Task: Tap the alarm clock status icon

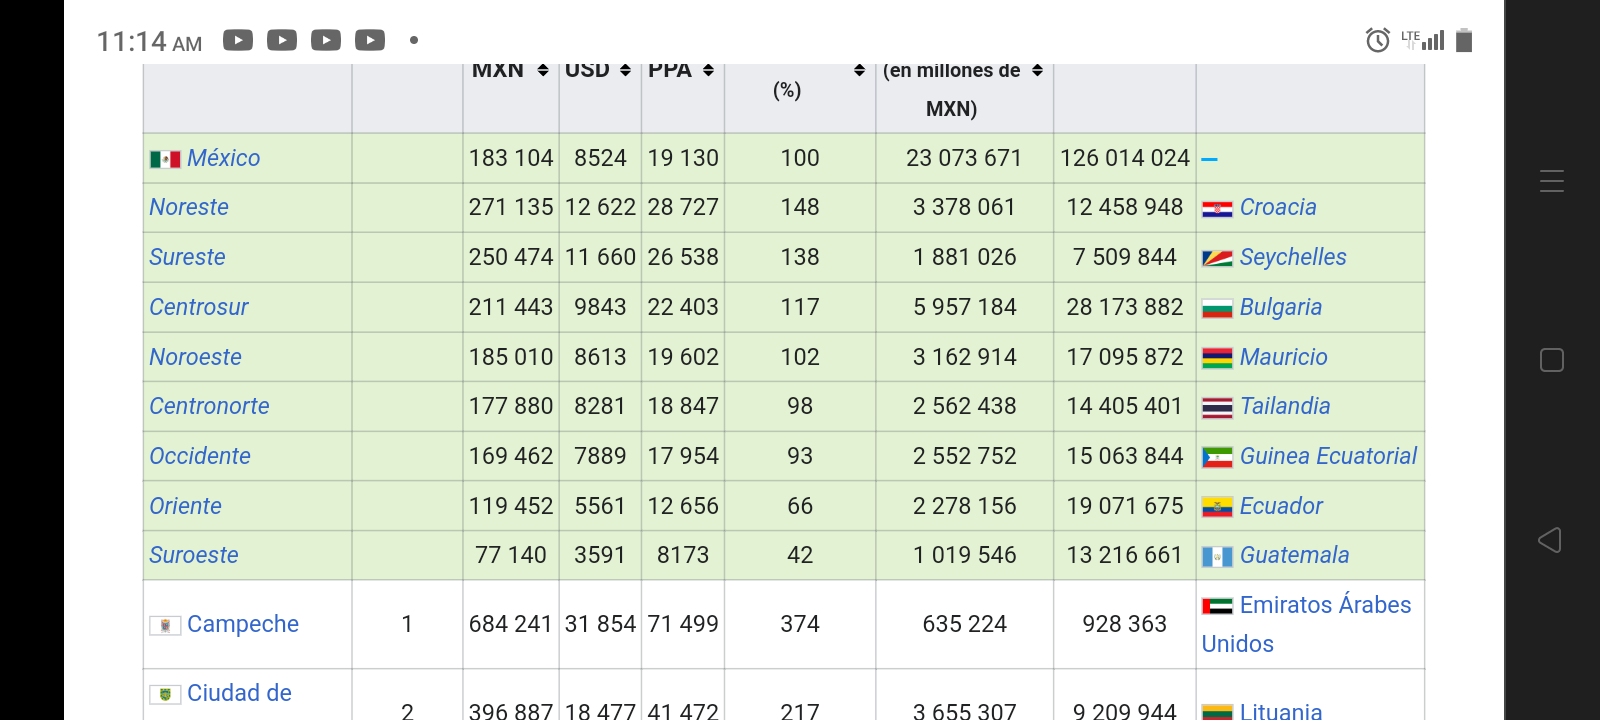Action: [1378, 40]
